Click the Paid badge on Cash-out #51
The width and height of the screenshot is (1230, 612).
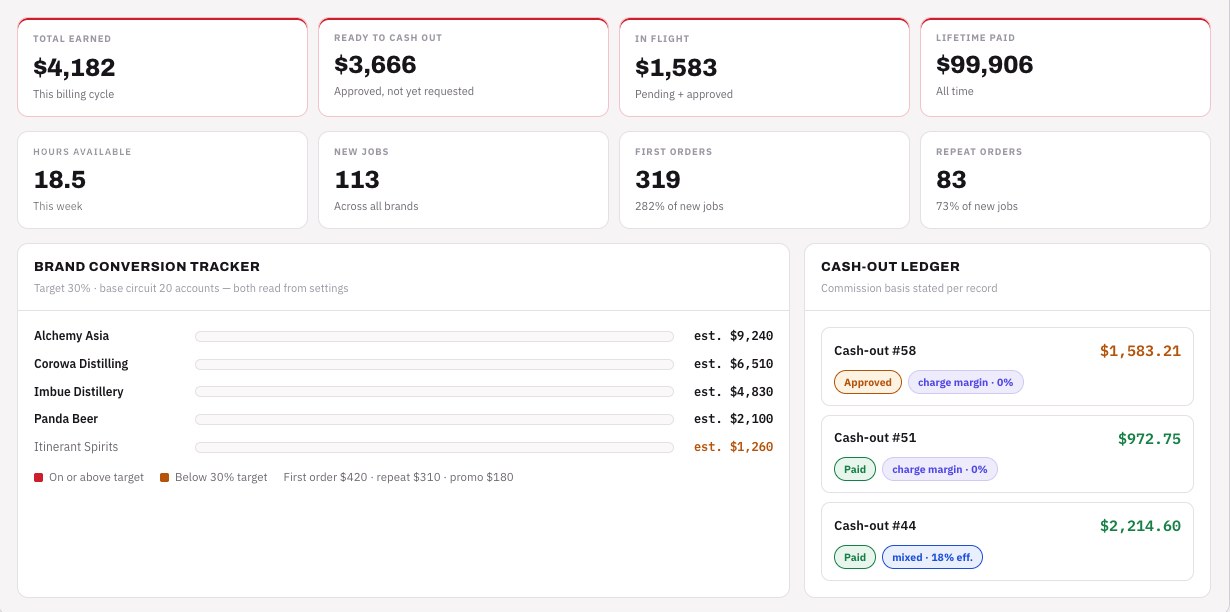click(x=855, y=469)
